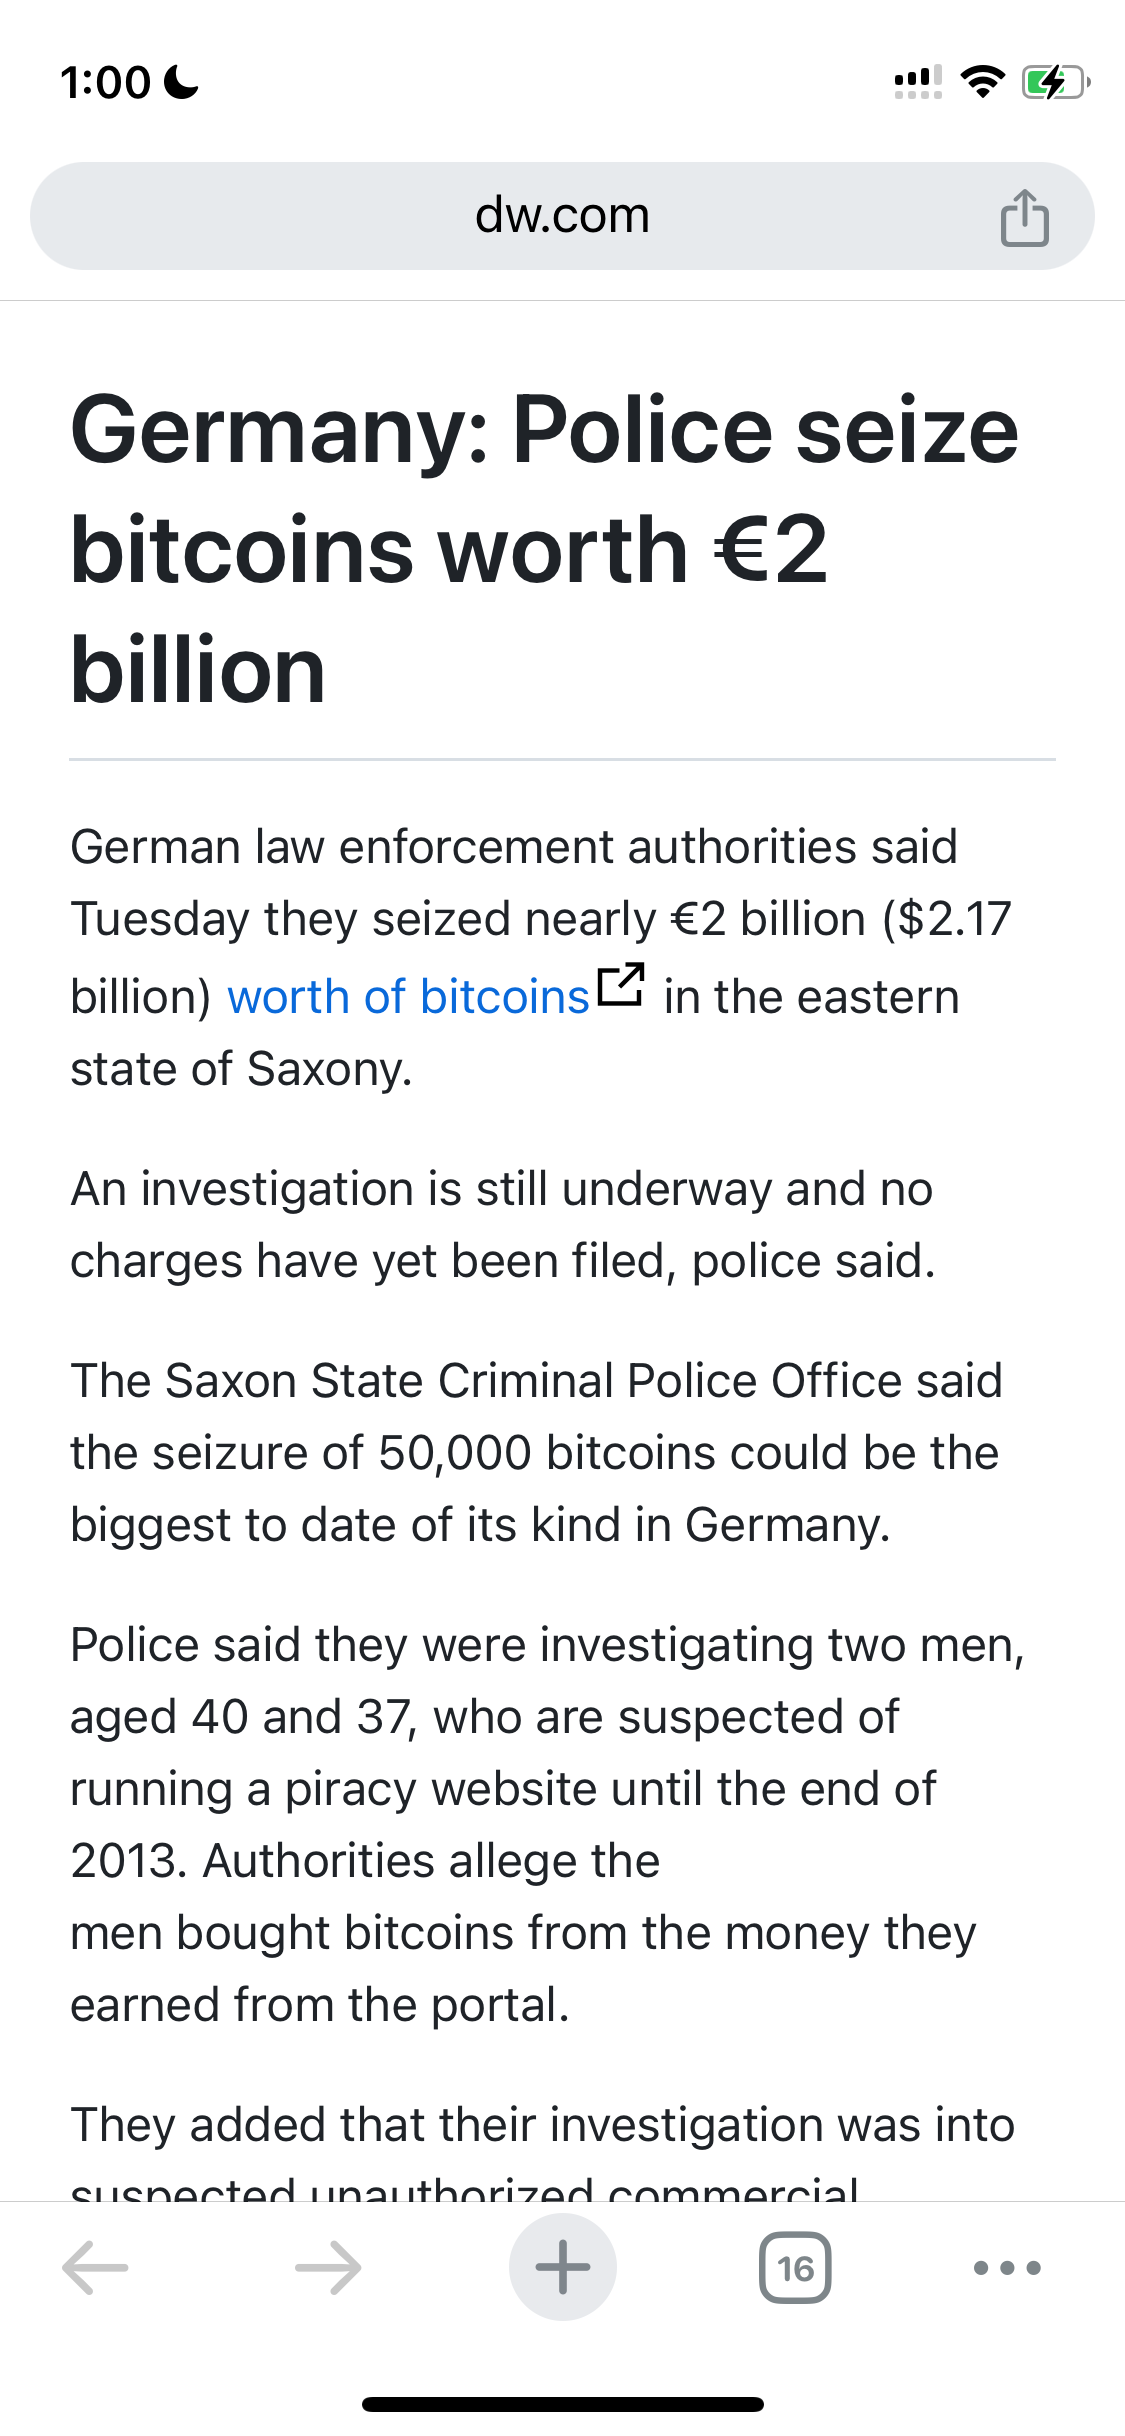Tap the cellular signal bars
1125x2436 pixels.
pyautogui.click(x=918, y=82)
